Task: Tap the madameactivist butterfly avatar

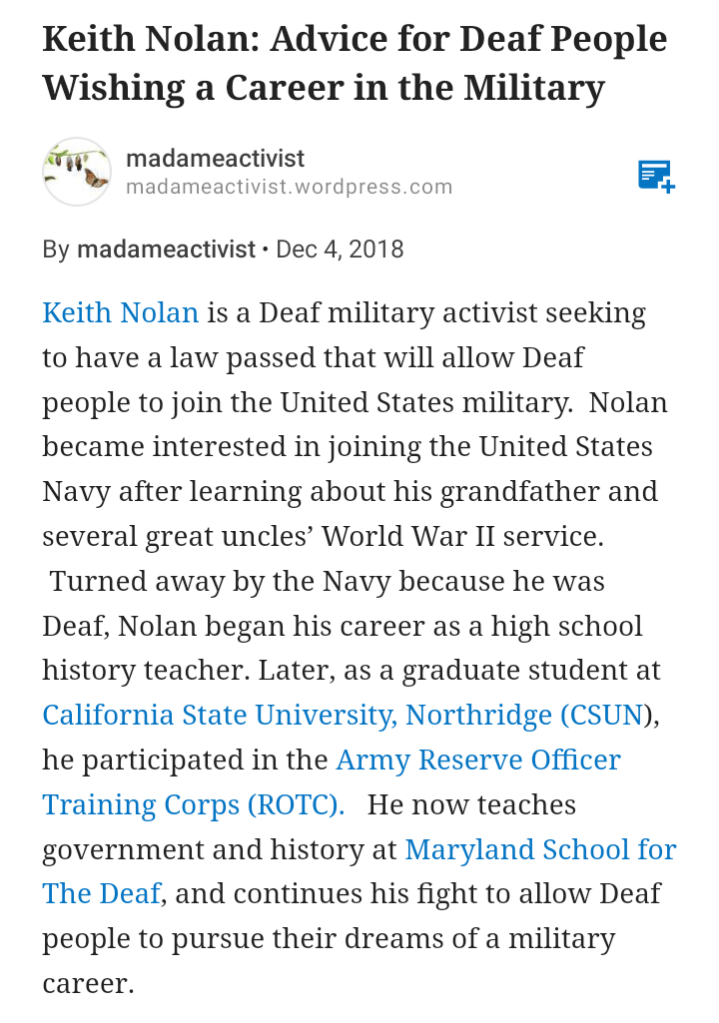Action: [77, 172]
